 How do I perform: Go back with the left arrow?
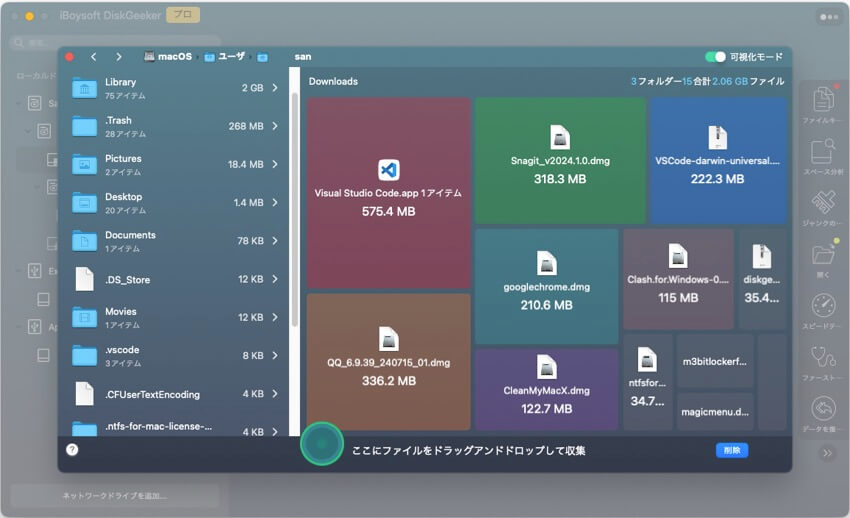tap(94, 57)
